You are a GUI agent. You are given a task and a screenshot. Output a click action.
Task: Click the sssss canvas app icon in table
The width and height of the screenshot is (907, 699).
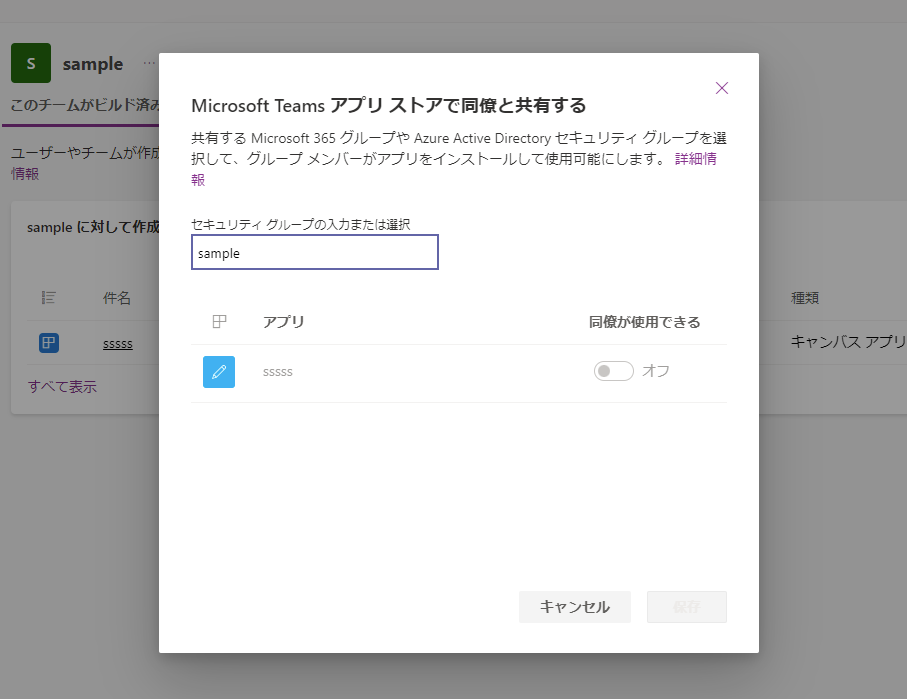(49, 343)
